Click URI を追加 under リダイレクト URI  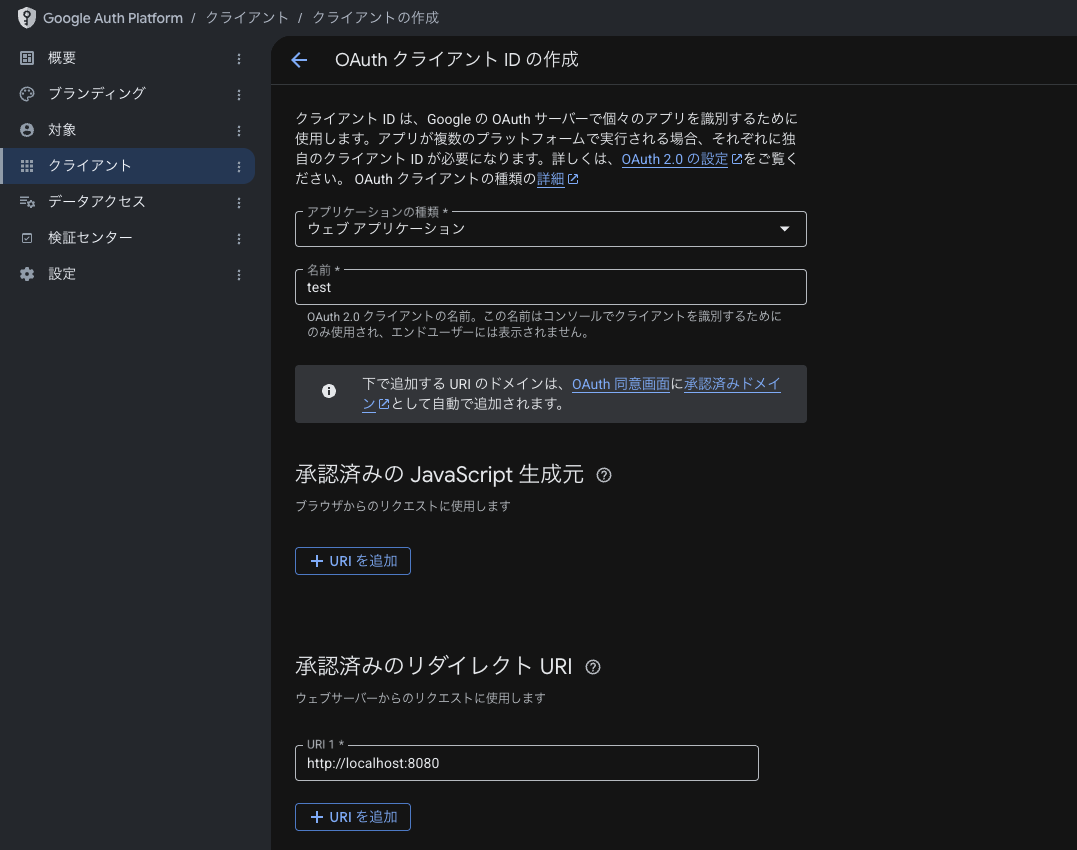pos(352,817)
